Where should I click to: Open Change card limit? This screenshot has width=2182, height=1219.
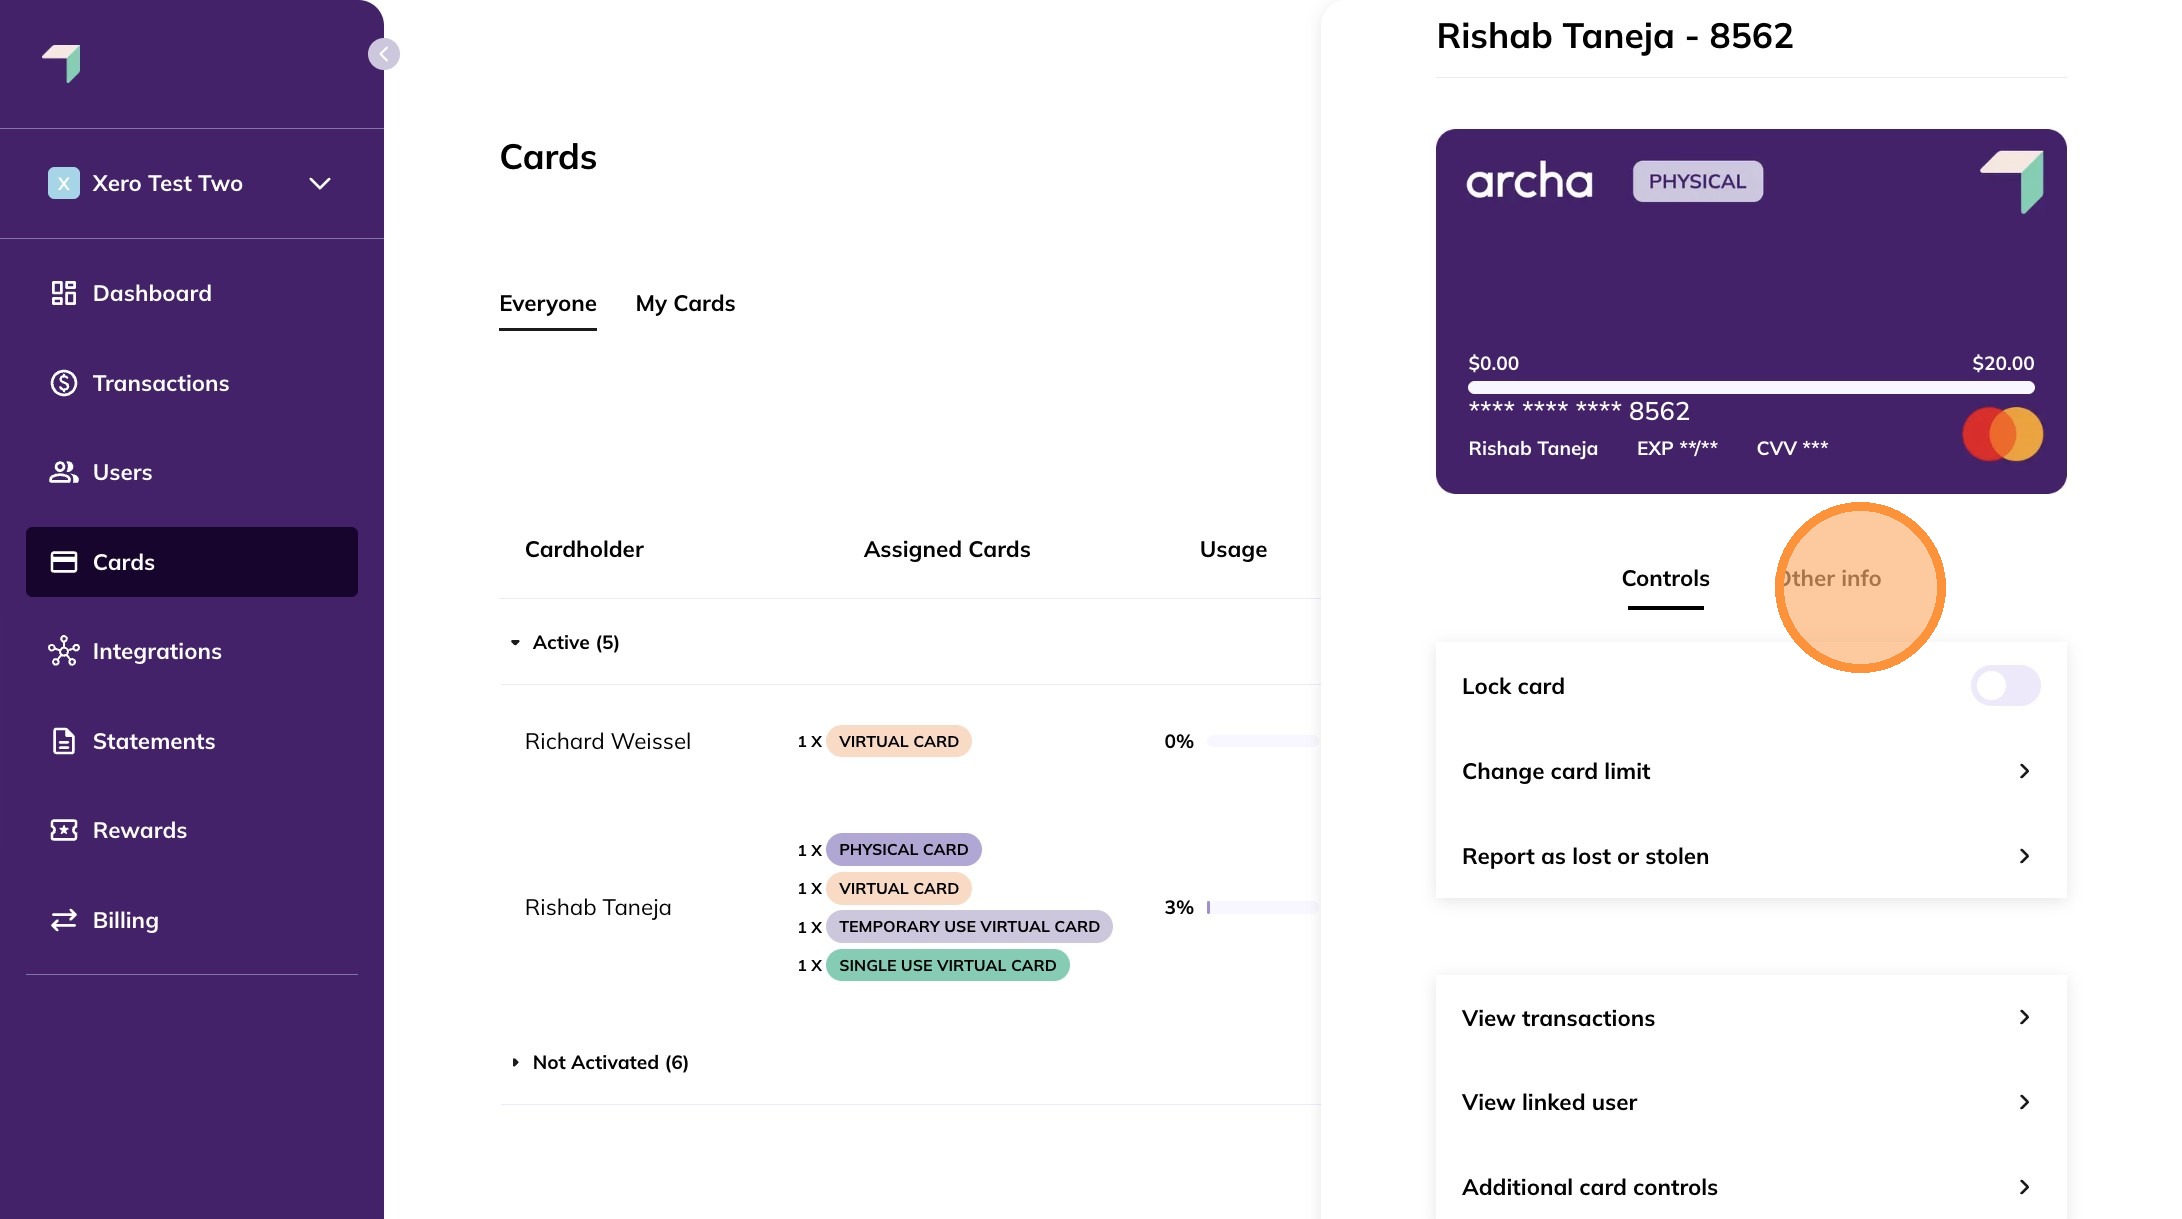1750,771
